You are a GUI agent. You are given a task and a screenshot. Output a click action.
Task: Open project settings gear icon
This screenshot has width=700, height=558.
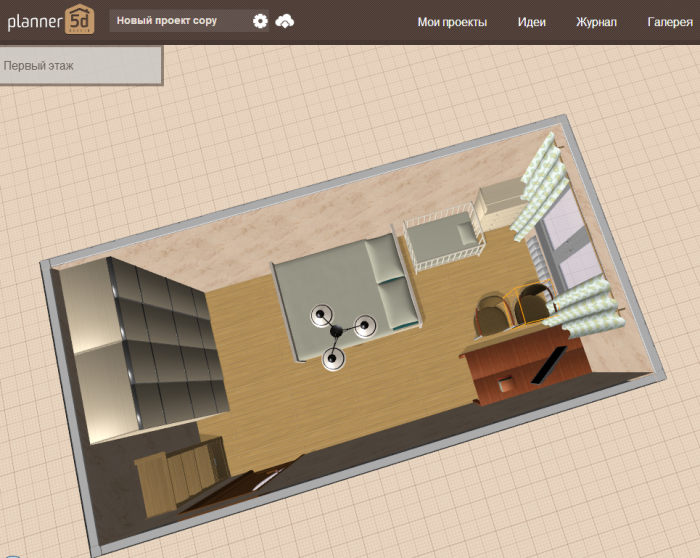tap(260, 21)
